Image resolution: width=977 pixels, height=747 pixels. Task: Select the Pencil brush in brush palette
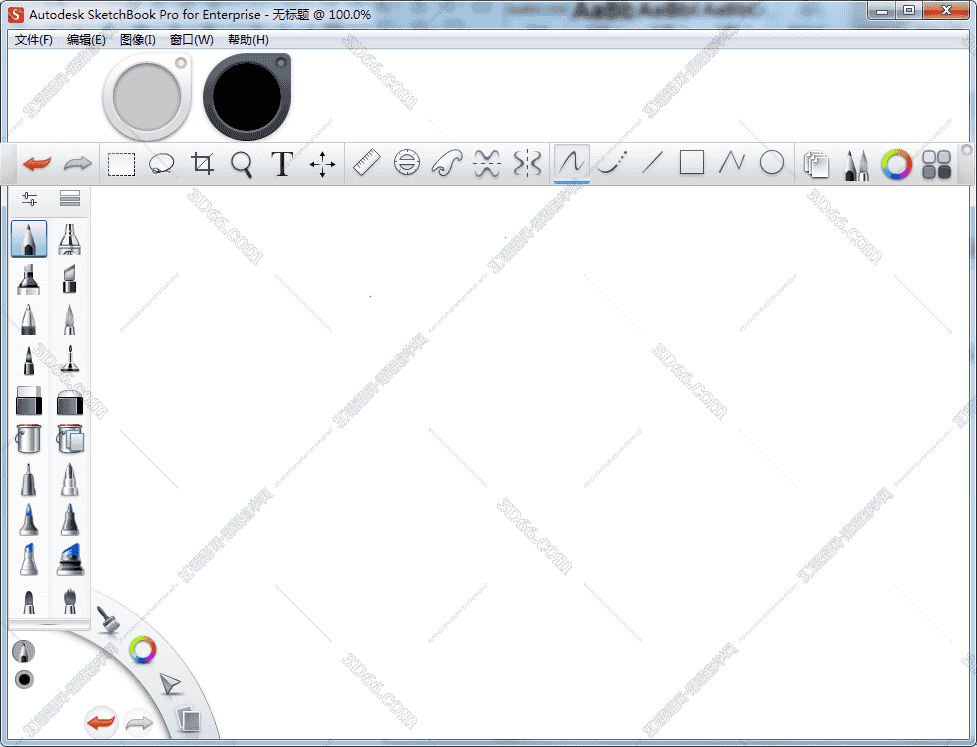(28, 239)
